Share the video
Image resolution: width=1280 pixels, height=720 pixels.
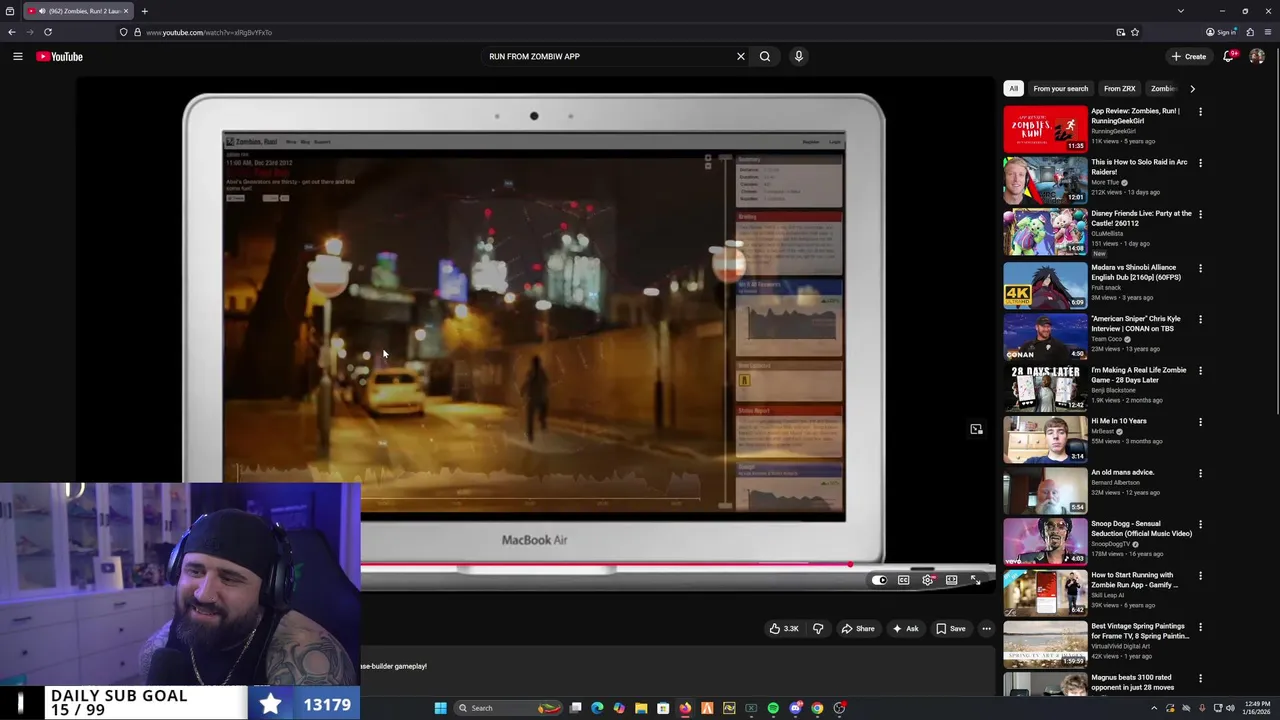[x=858, y=629]
